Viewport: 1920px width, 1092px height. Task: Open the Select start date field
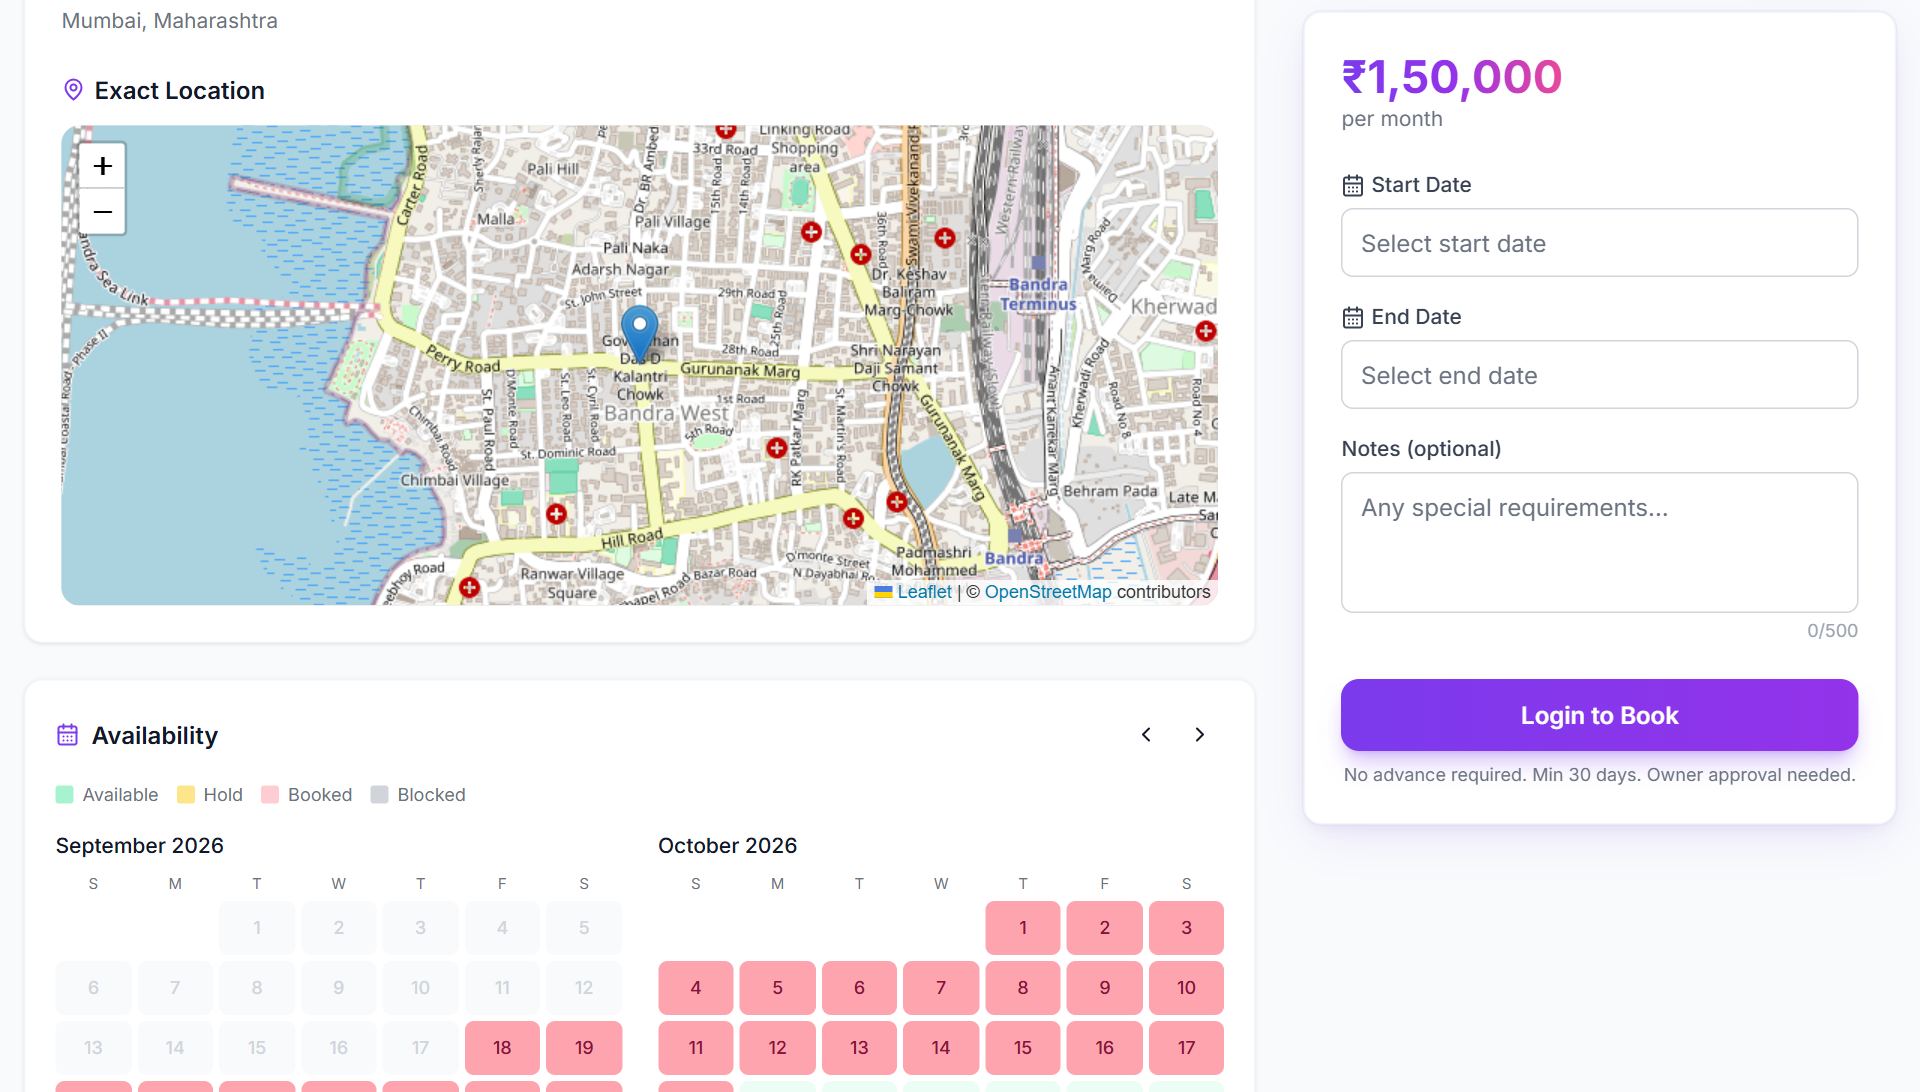[1599, 243]
